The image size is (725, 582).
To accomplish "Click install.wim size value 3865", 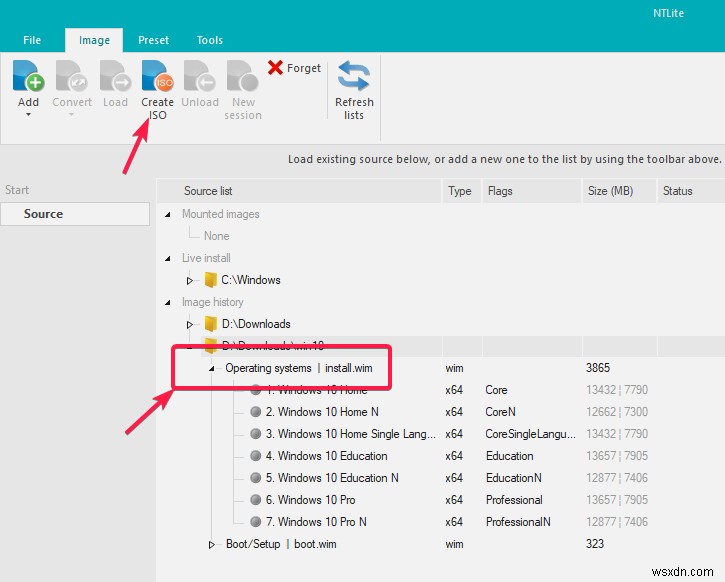I will click(598, 368).
